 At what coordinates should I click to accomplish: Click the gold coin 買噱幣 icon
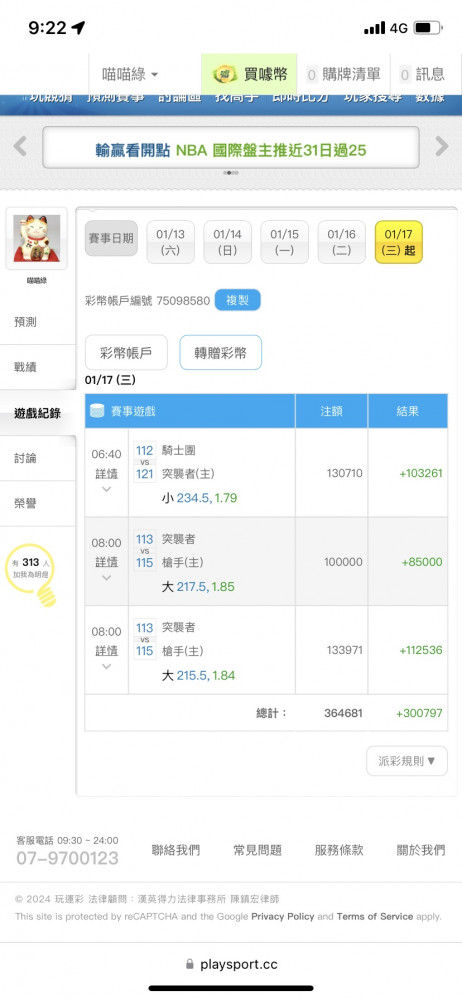pos(225,75)
